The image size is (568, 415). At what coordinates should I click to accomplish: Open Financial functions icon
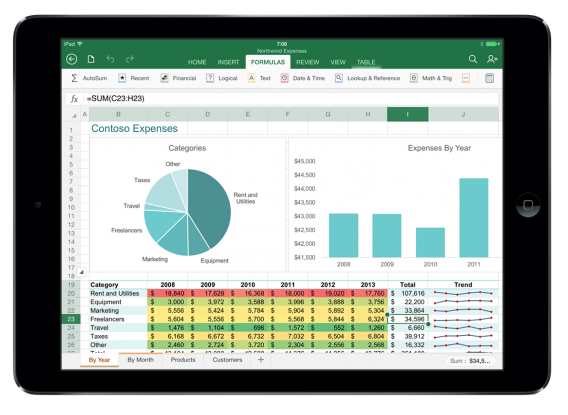click(164, 78)
